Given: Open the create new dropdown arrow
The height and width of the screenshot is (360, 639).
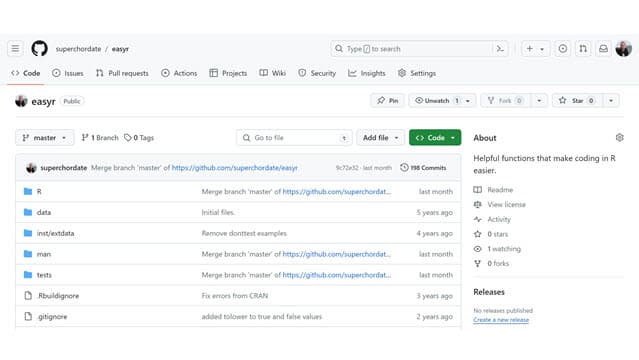Looking at the screenshot, I should point(542,49).
